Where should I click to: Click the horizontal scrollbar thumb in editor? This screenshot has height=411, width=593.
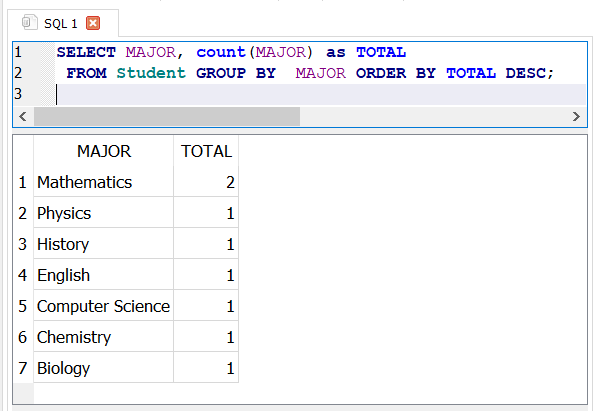pyautogui.click(x=167, y=116)
